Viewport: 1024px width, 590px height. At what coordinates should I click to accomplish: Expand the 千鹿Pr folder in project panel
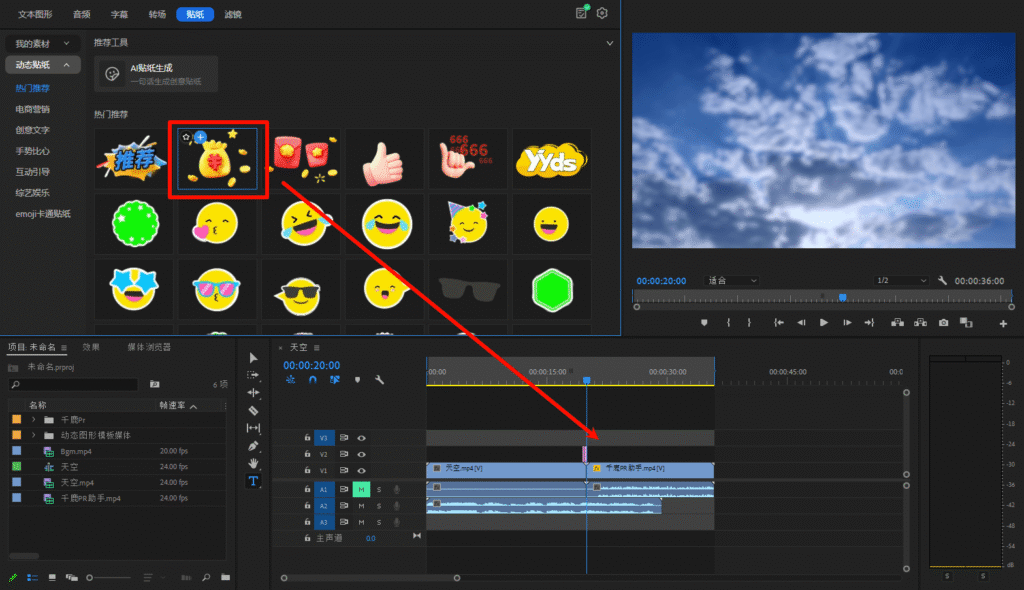(x=33, y=420)
